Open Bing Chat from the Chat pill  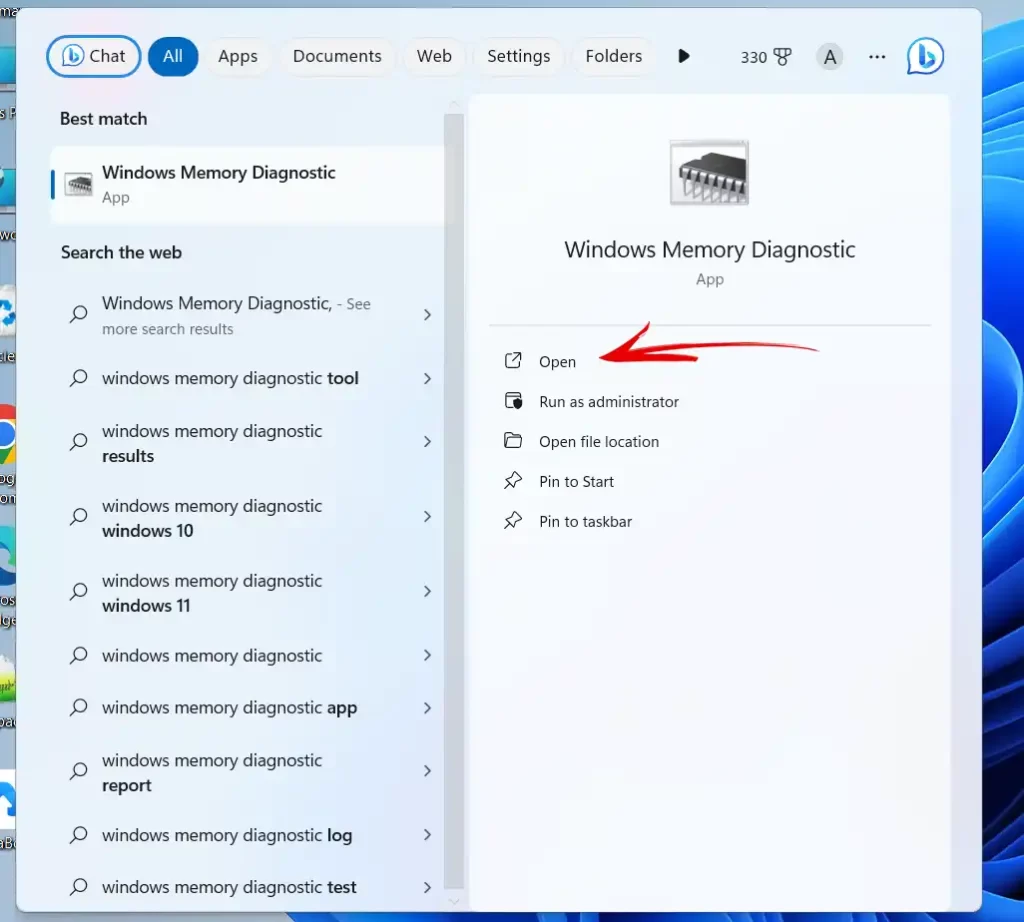93,56
